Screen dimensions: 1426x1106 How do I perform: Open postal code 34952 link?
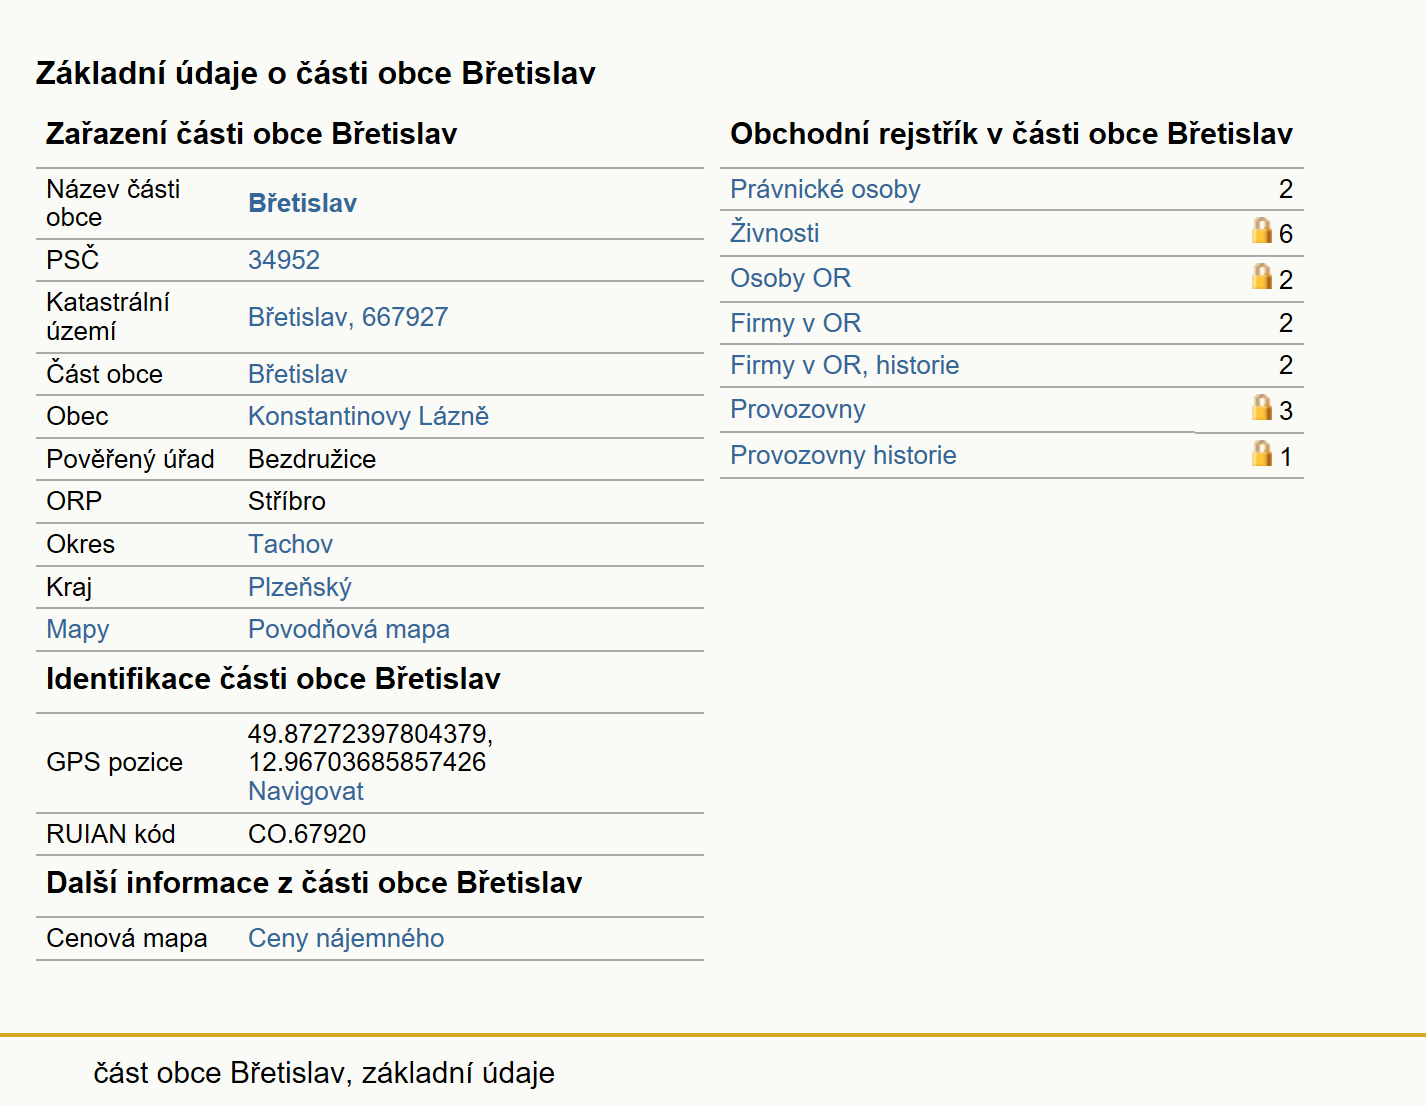pyautogui.click(x=284, y=260)
